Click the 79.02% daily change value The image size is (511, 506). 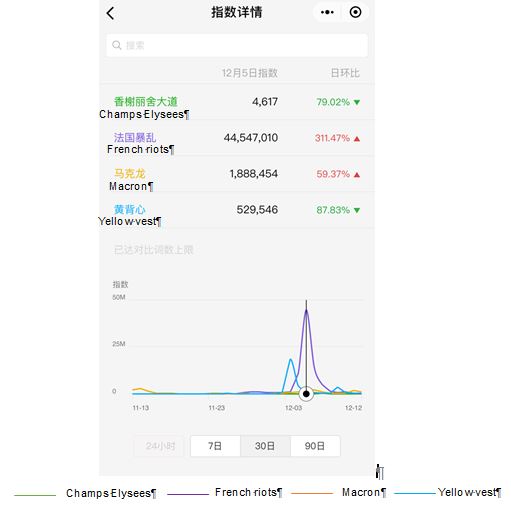(333, 102)
